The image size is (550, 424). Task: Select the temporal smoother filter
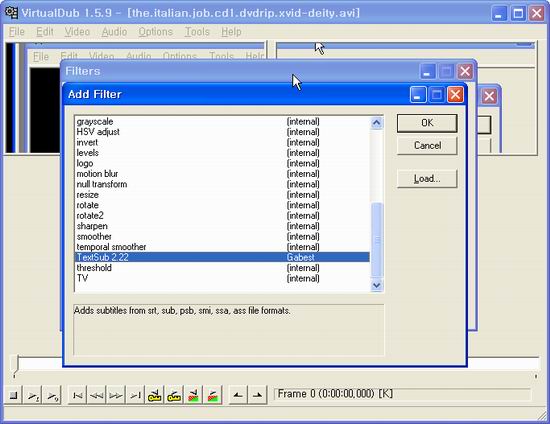(222, 247)
